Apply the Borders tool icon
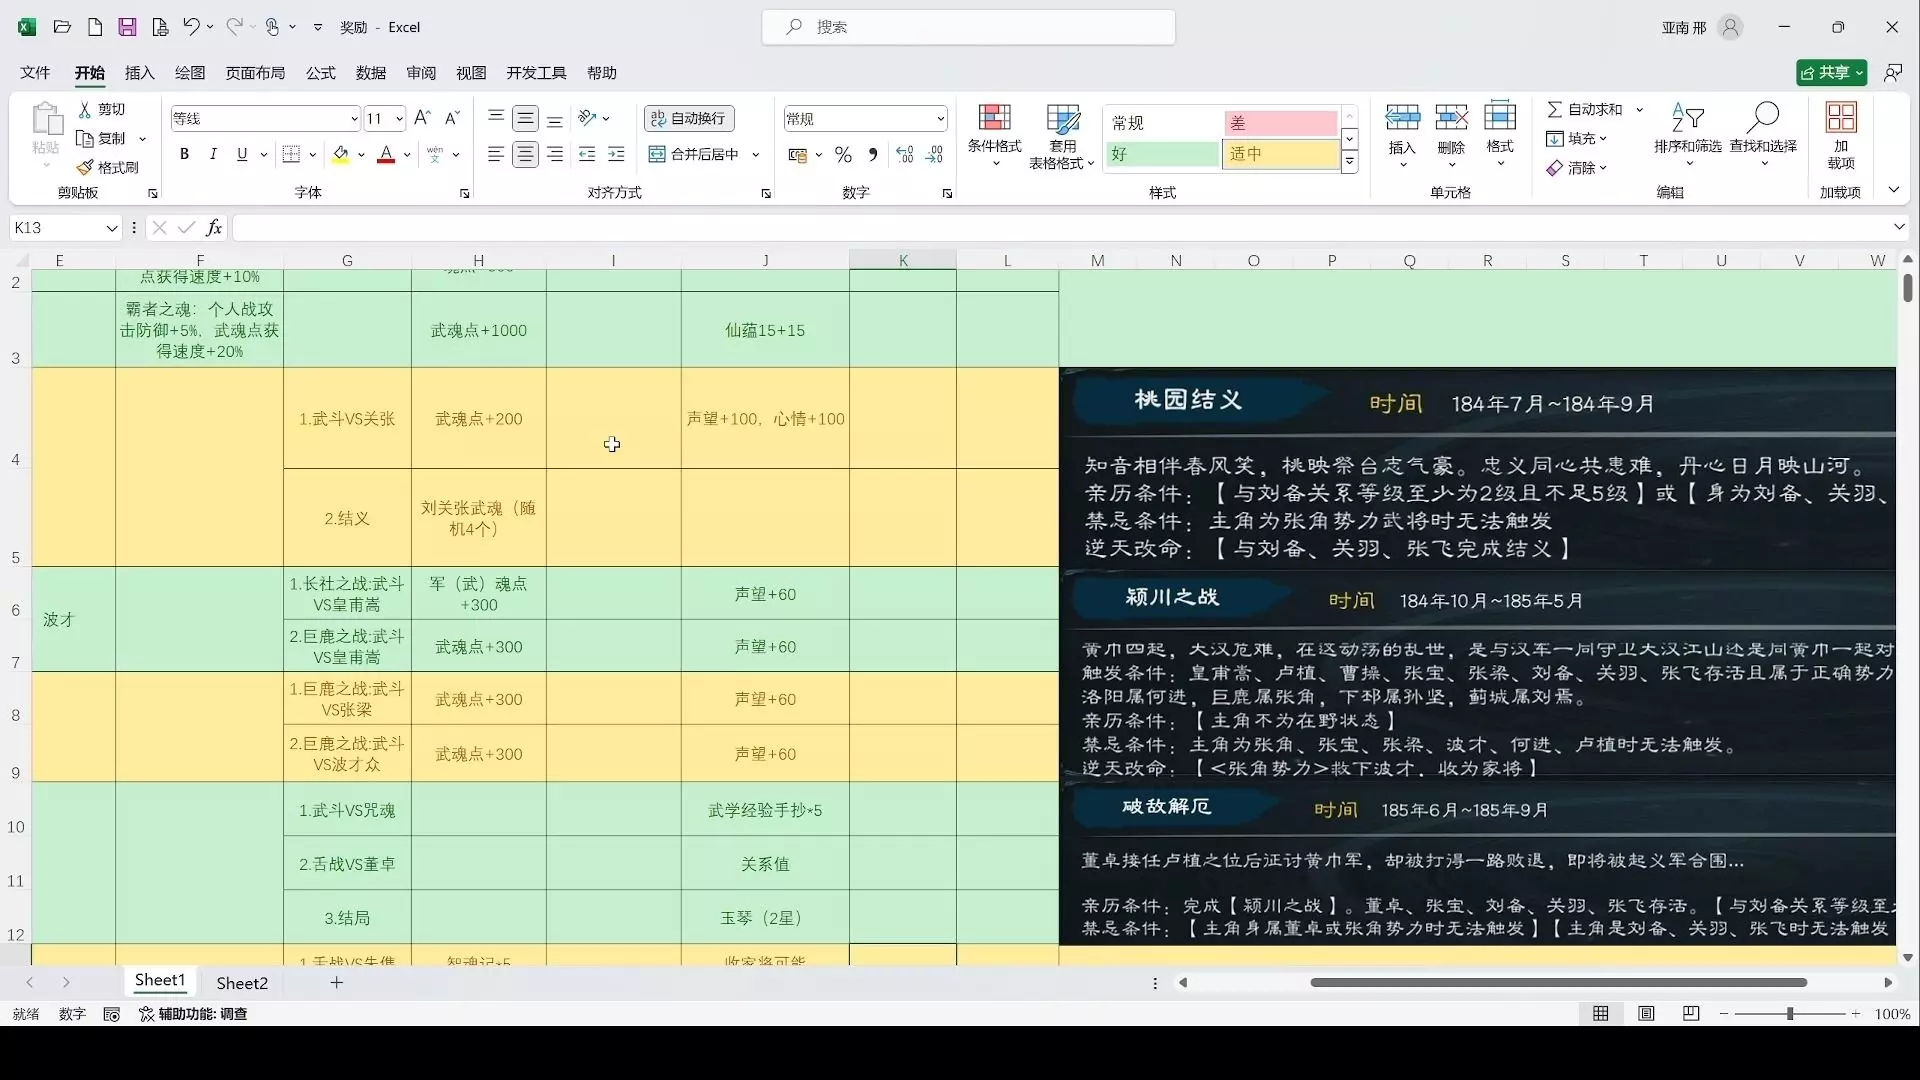The image size is (1920, 1080). click(x=291, y=154)
